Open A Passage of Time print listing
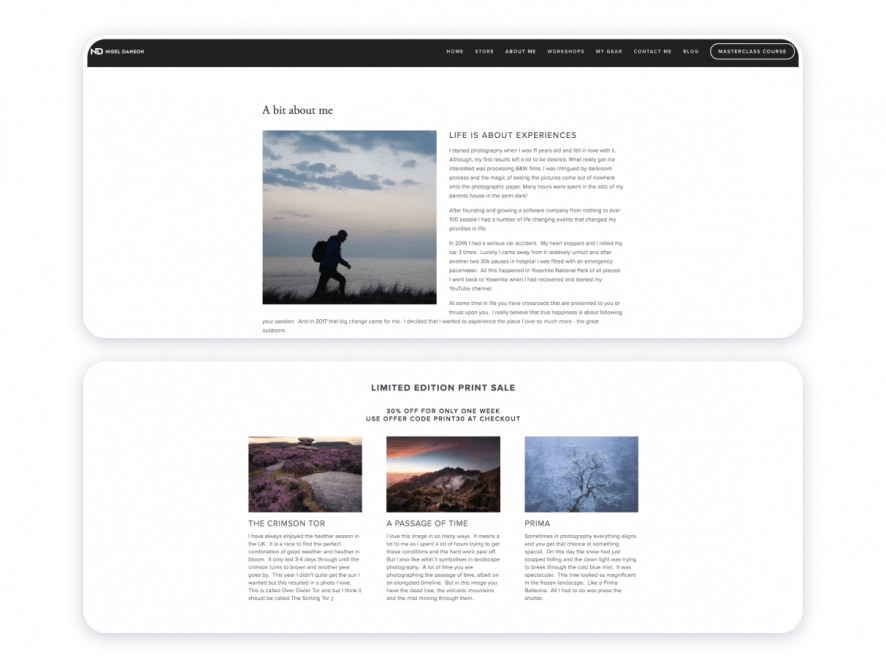The image size is (886, 668). click(426, 521)
